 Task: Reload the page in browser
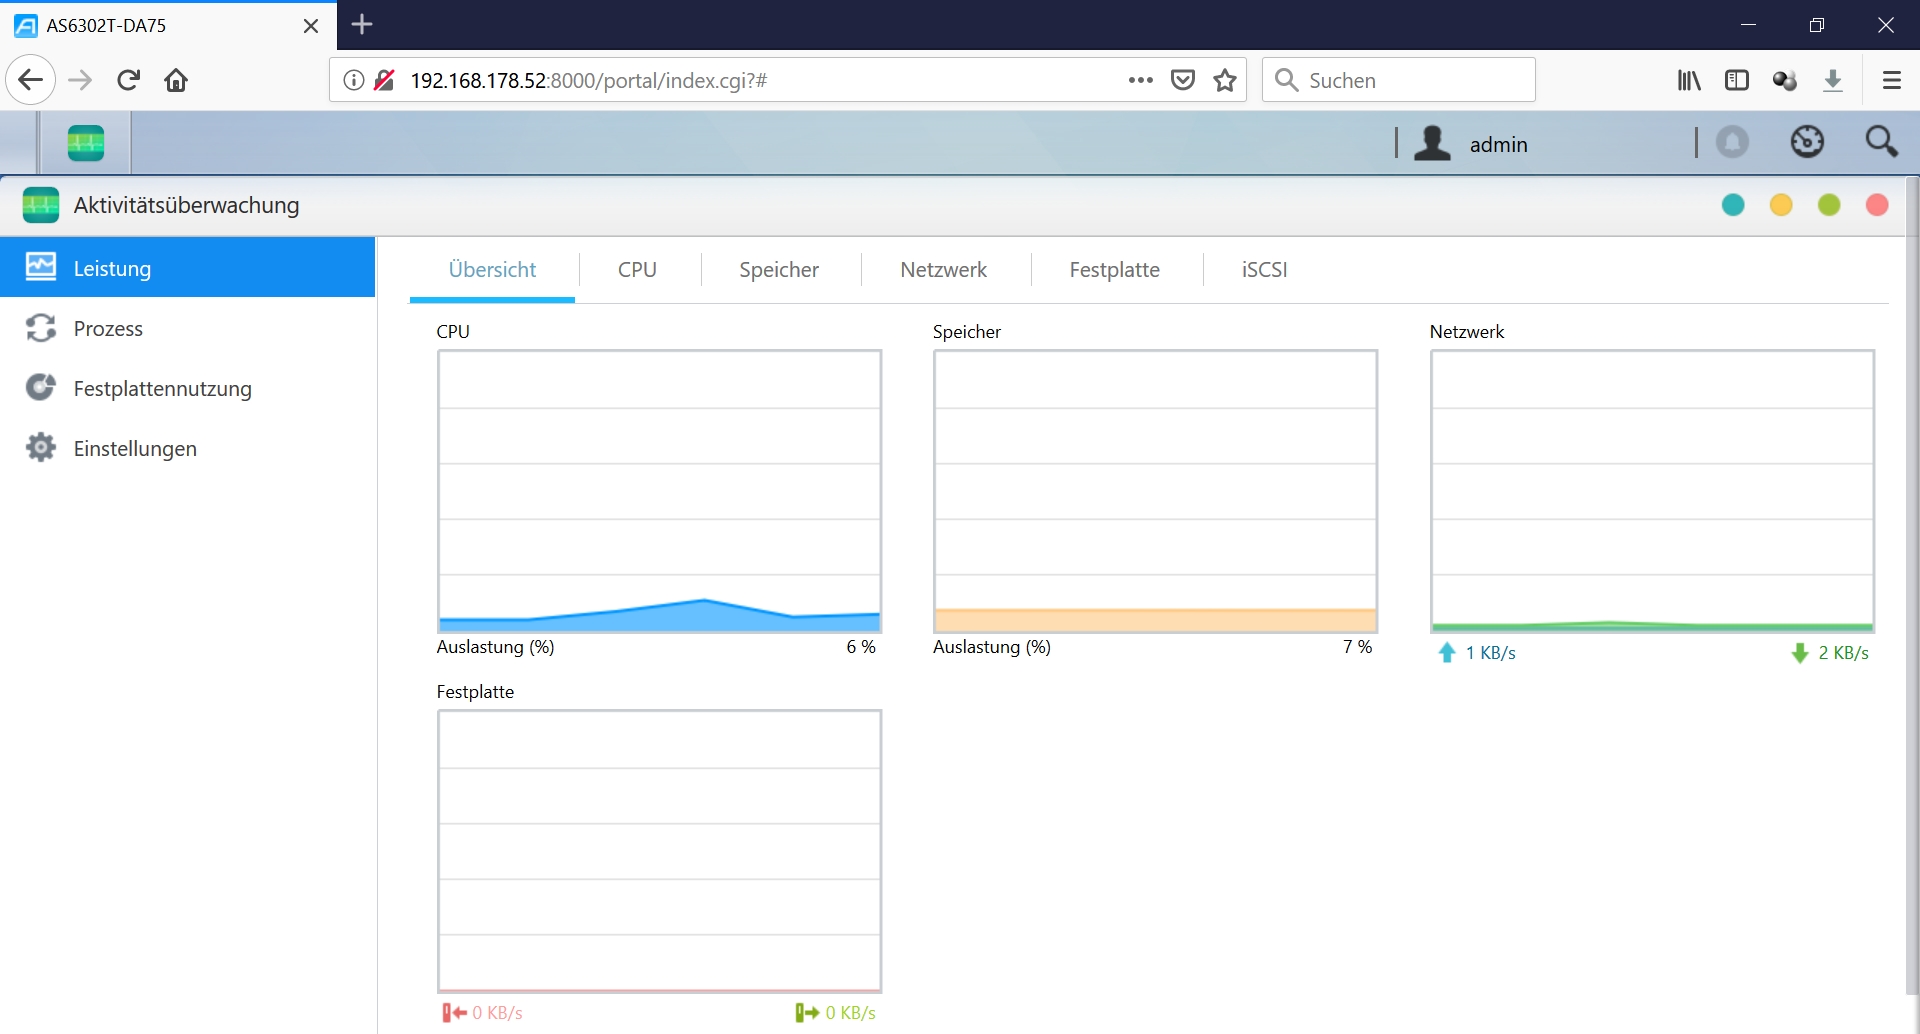coord(128,80)
